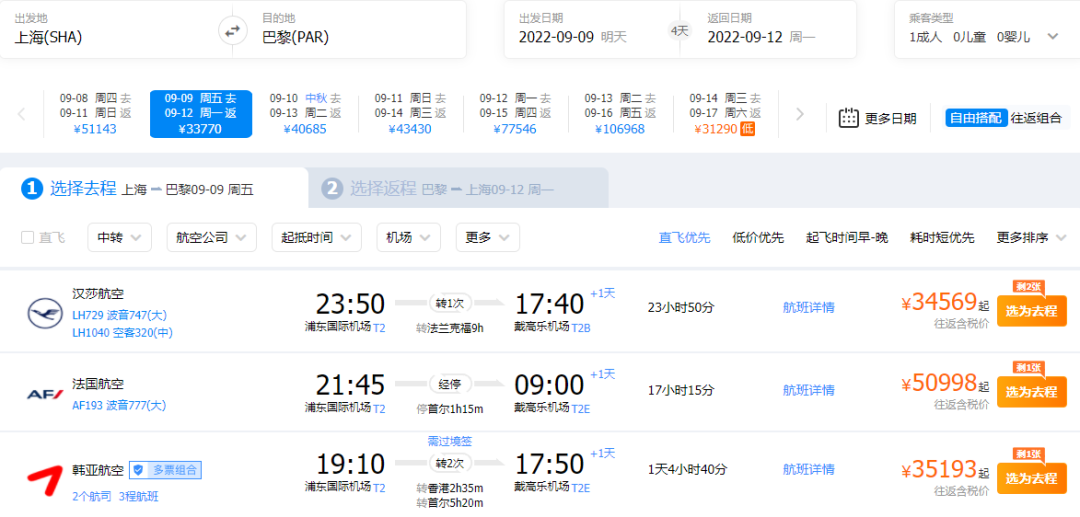The width and height of the screenshot is (1080, 517).
Task: Pick the 09-12 to 09-15 date option
Action: [515, 114]
